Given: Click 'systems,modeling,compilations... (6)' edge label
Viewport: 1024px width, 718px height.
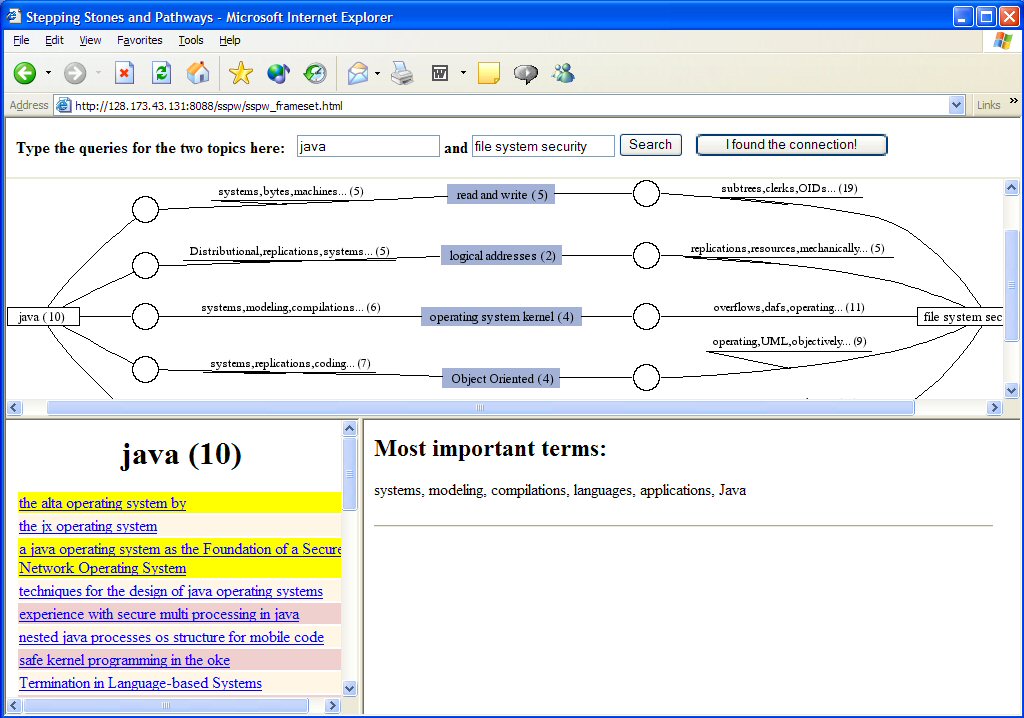Looking at the screenshot, I should (x=291, y=307).
